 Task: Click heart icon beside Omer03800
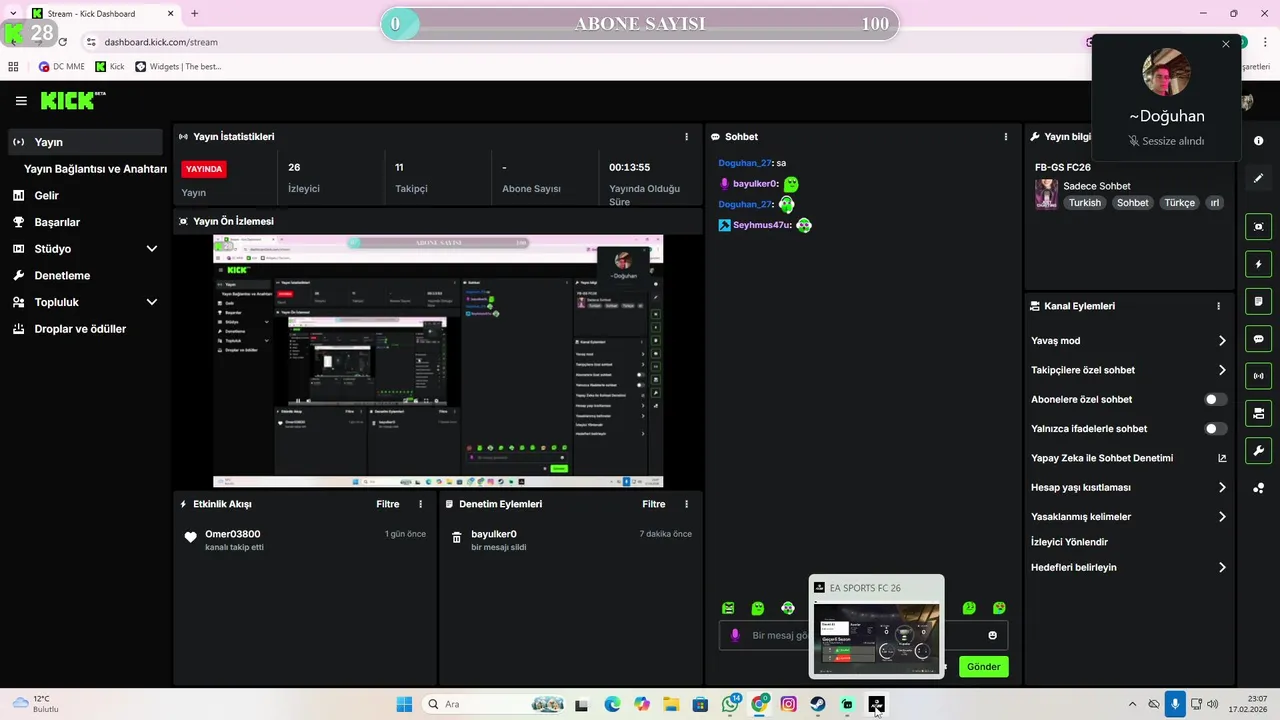coord(190,538)
